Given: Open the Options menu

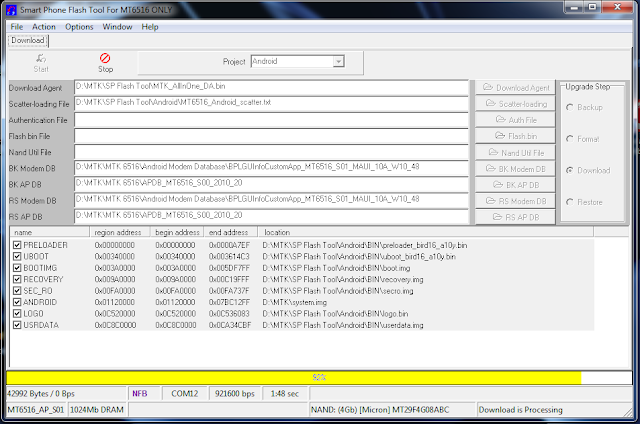Looking at the screenshot, I should click(79, 27).
